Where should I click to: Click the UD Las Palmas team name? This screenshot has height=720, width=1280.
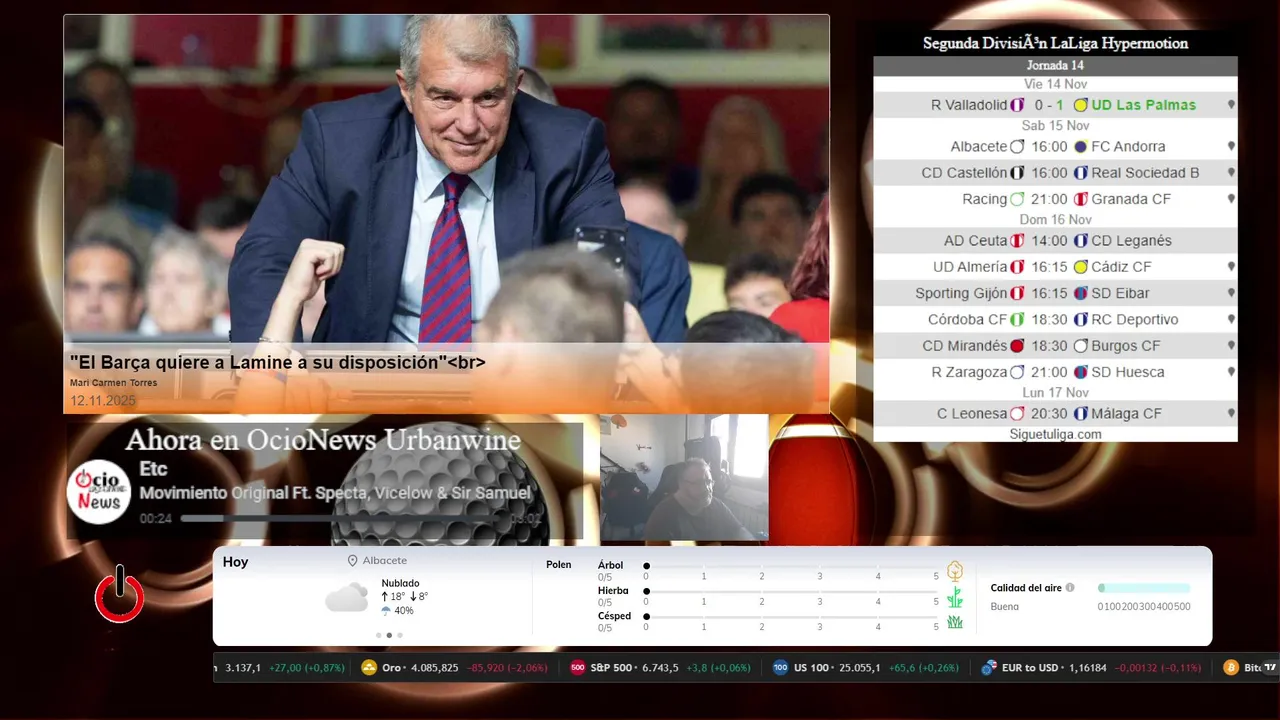pos(1143,105)
